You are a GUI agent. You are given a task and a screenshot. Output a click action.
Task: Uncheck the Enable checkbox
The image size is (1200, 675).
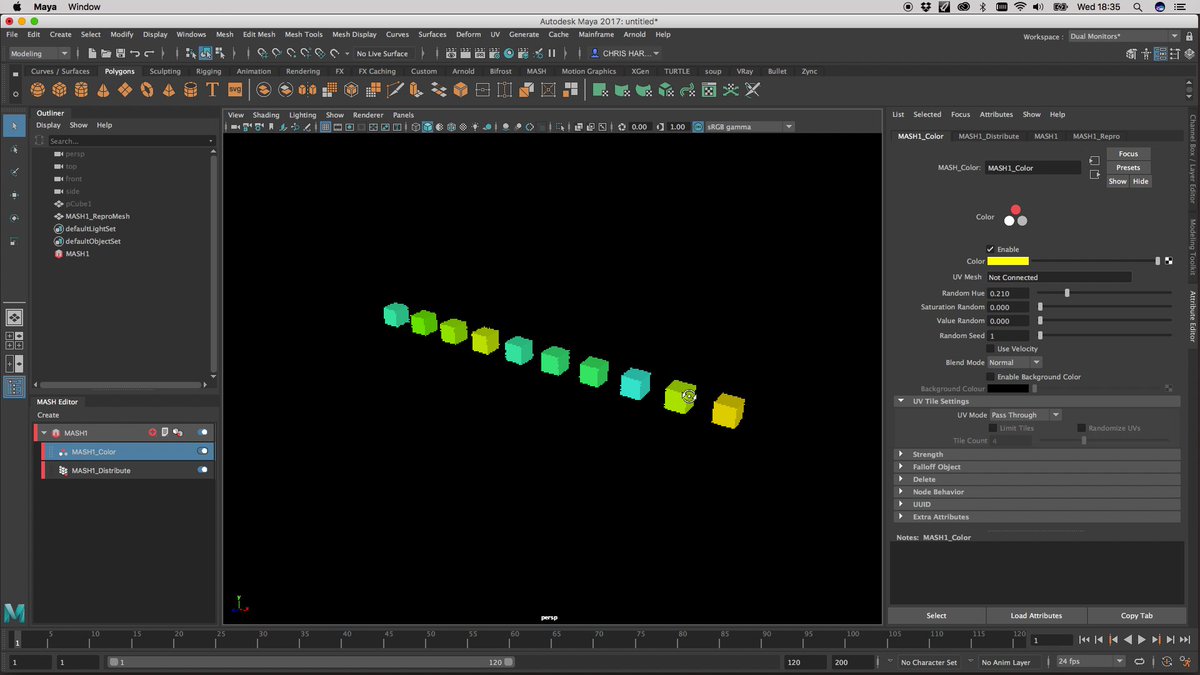[991, 249]
